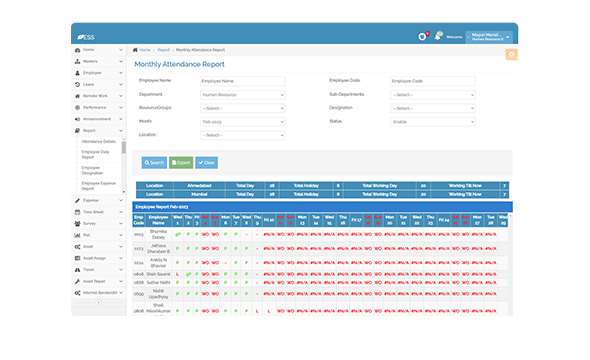The width and height of the screenshot is (590, 360).
Task: Click employee name Suthar Nidhi
Action: 158,283
